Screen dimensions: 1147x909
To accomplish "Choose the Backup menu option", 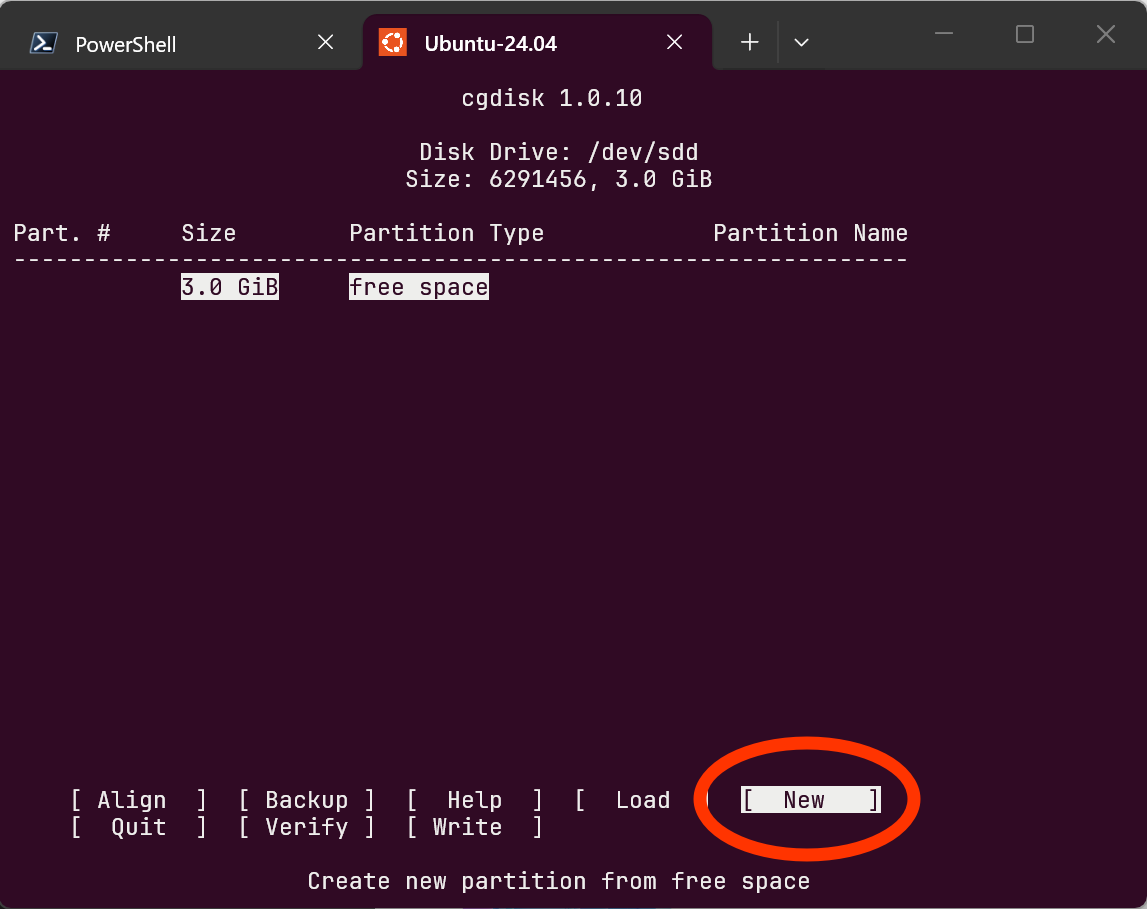I will [307, 800].
